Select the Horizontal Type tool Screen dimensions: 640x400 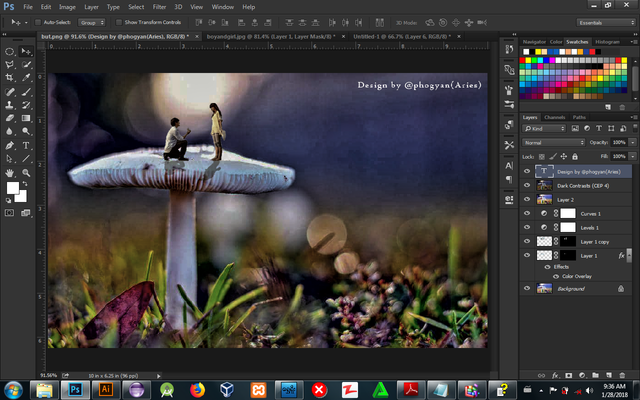[26, 145]
